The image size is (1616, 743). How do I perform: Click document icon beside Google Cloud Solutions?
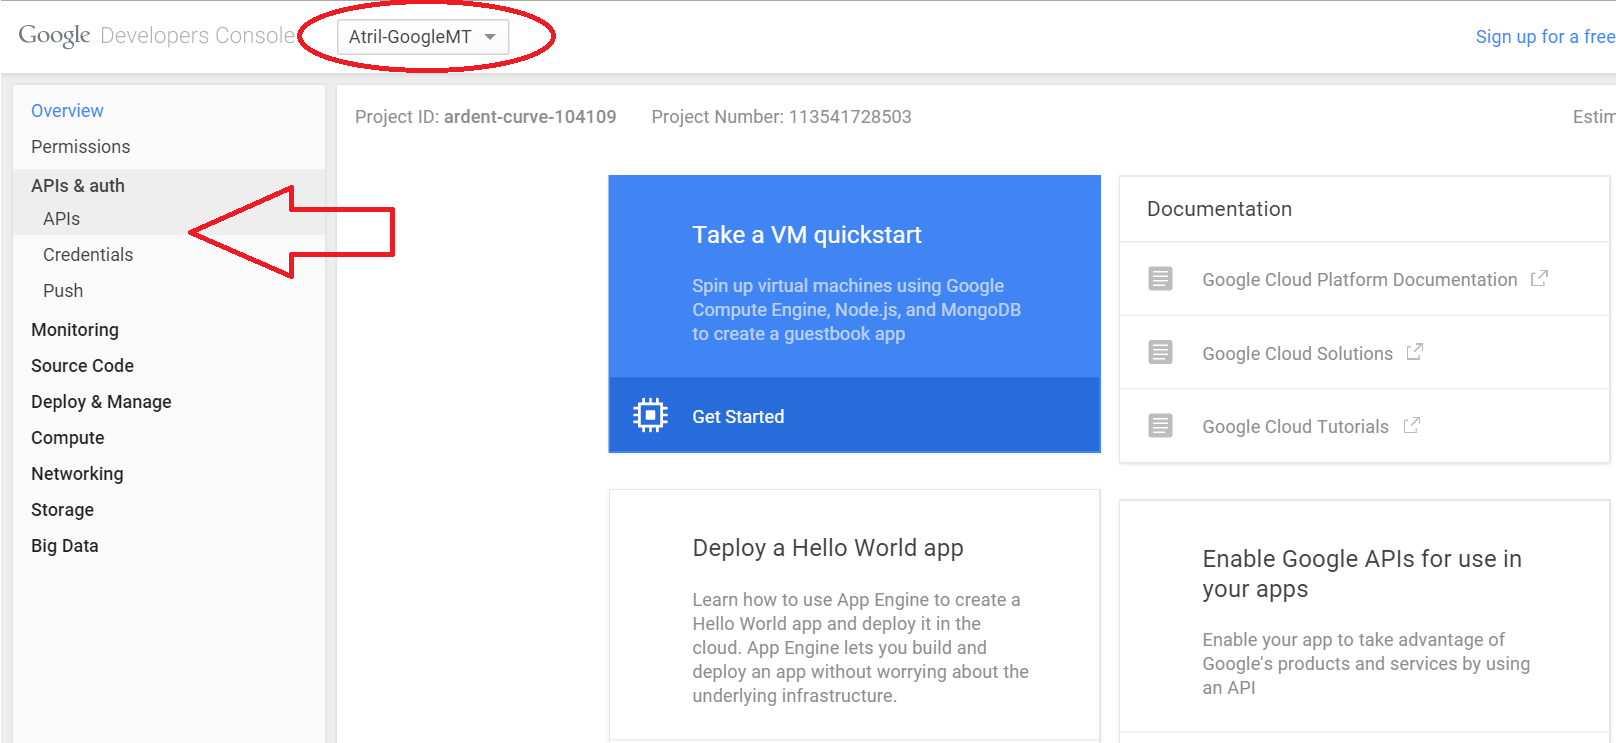1160,352
